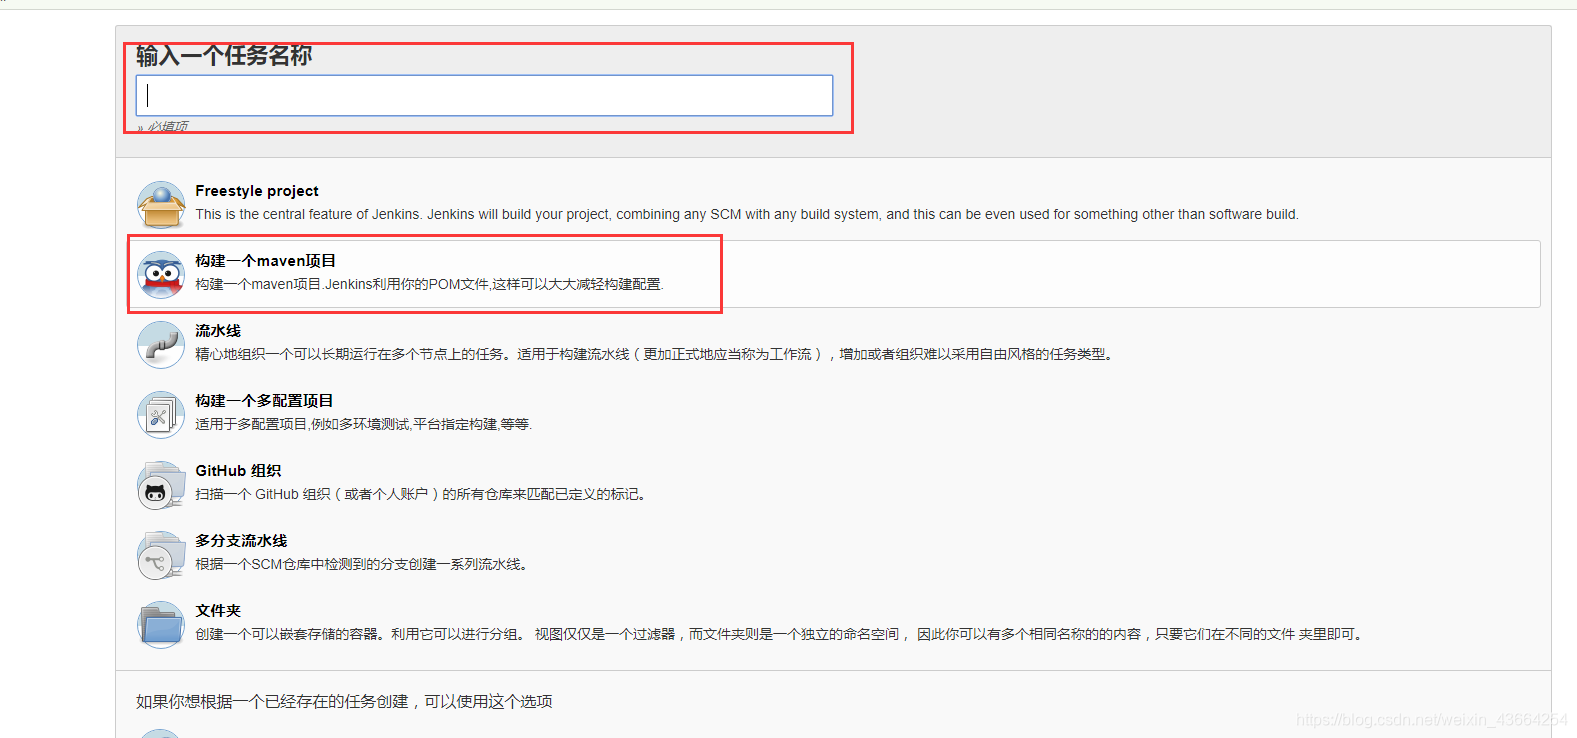Viewport: 1577px width, 738px height.
Task: Choose the 多分支流水线 title
Action: click(241, 541)
